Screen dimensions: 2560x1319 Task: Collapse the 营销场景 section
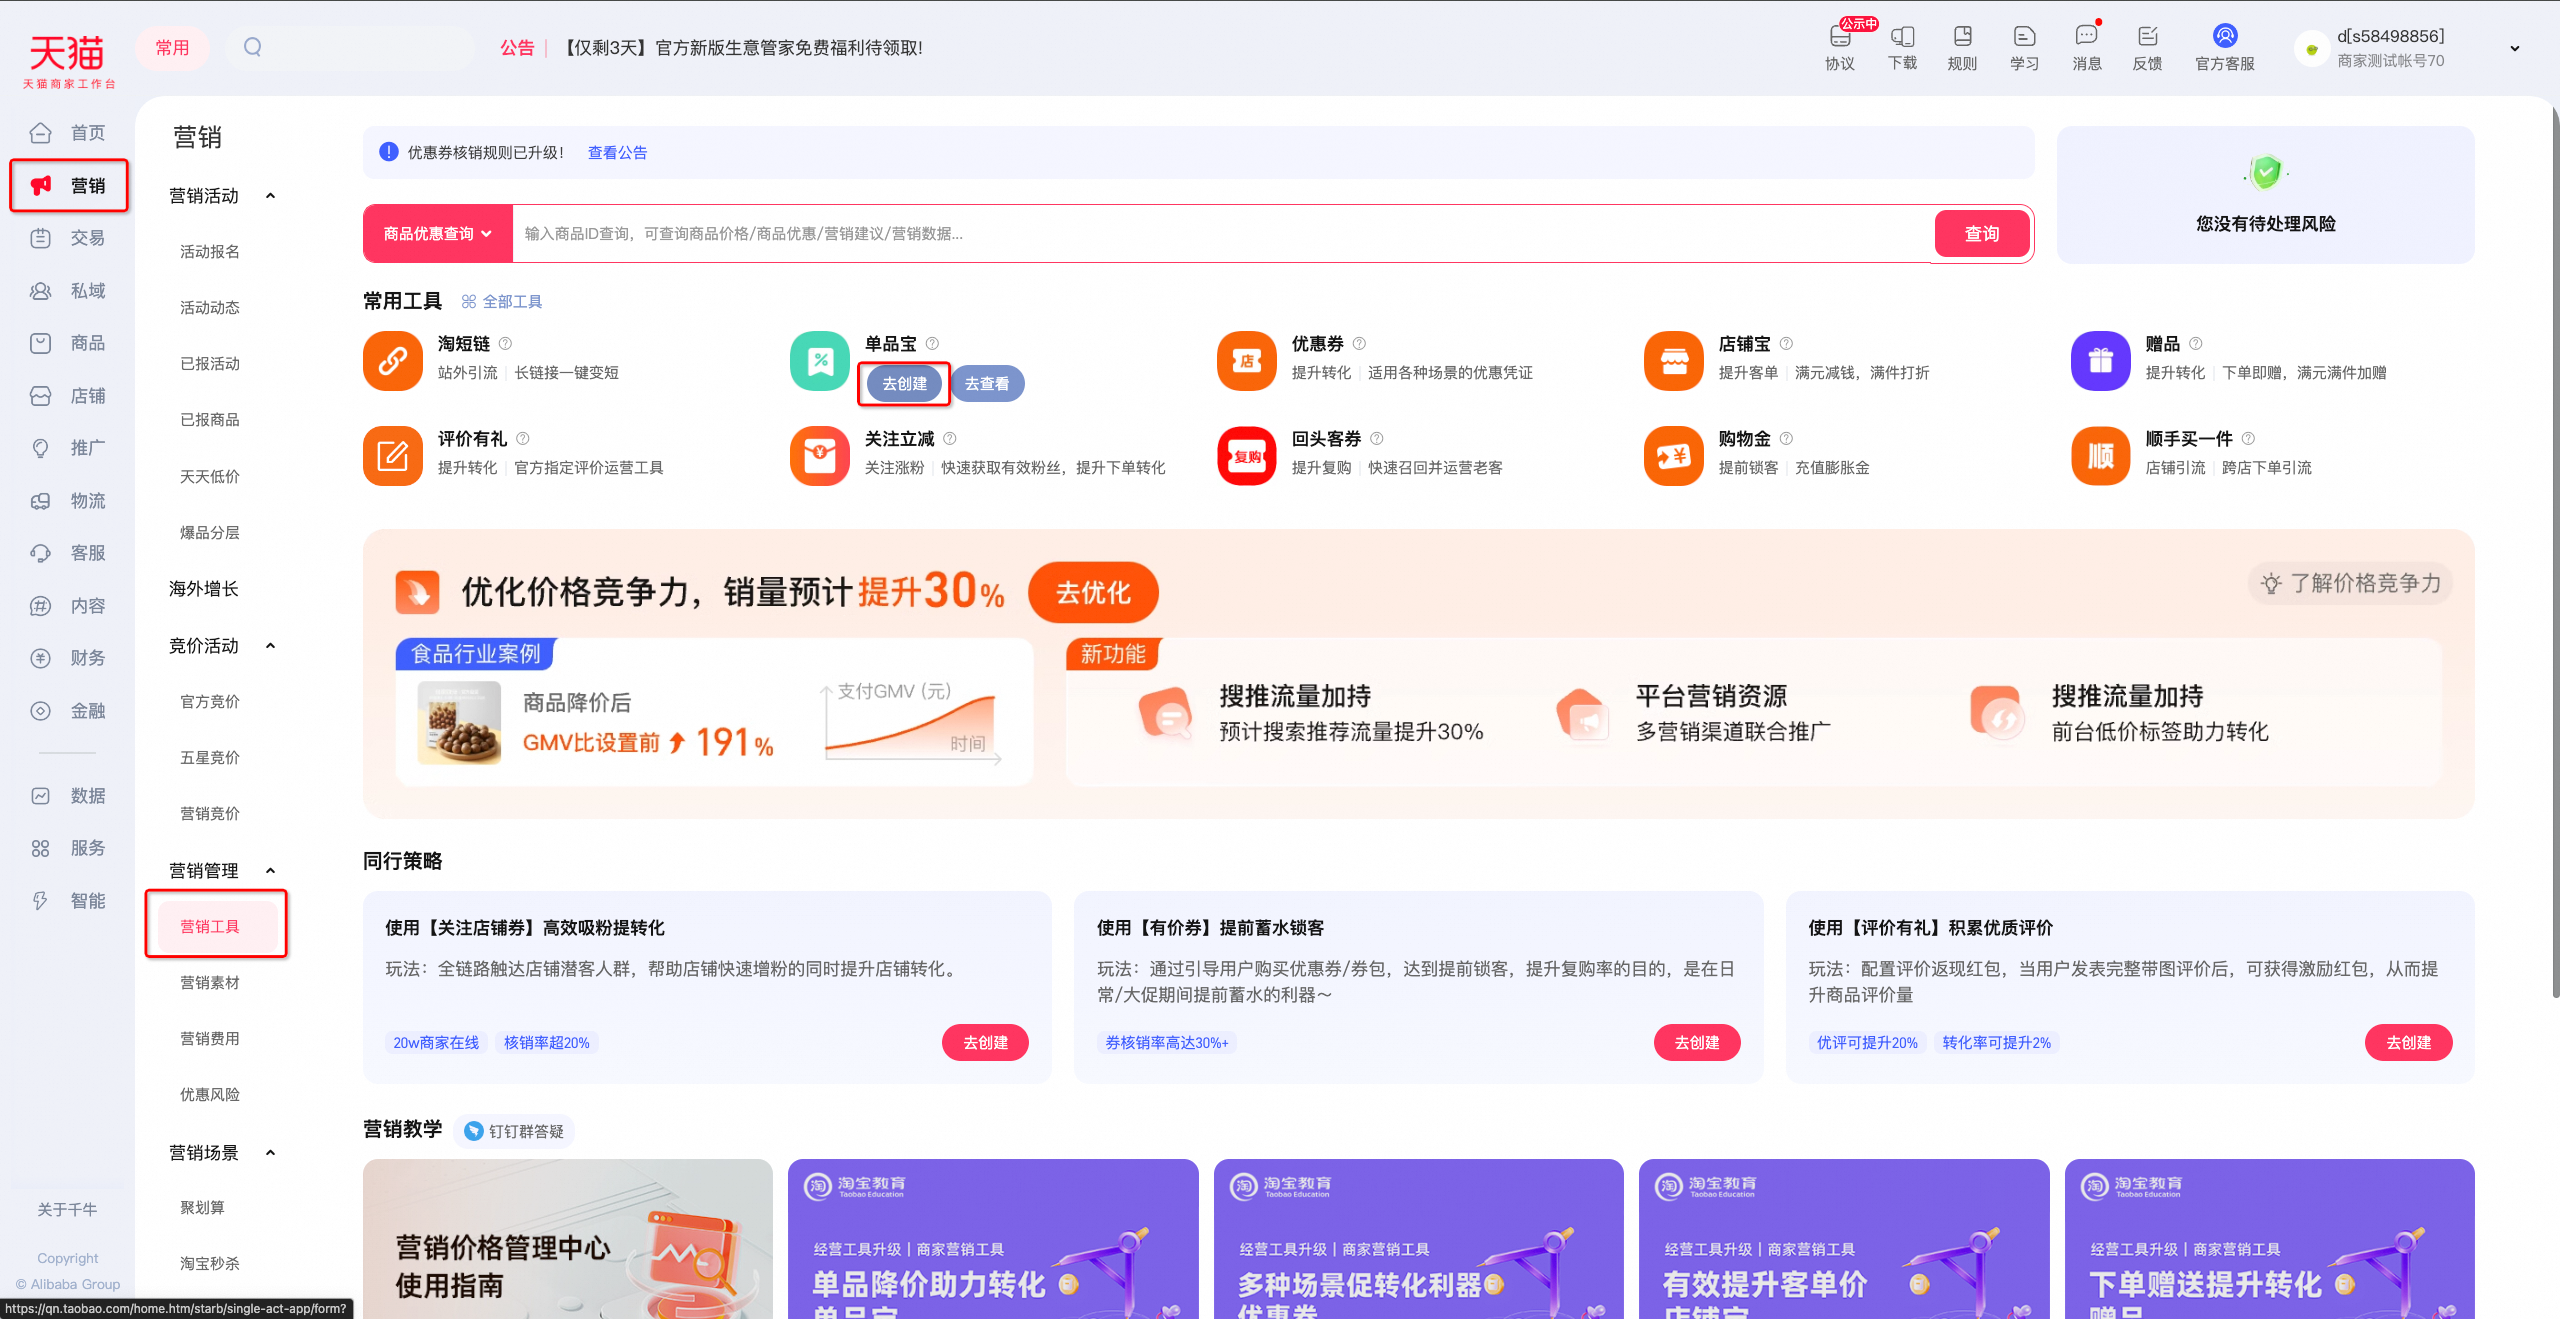click(270, 1153)
